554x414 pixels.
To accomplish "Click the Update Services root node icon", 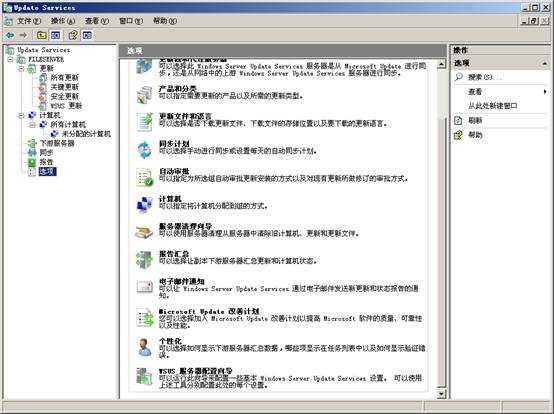I will (x=10, y=50).
